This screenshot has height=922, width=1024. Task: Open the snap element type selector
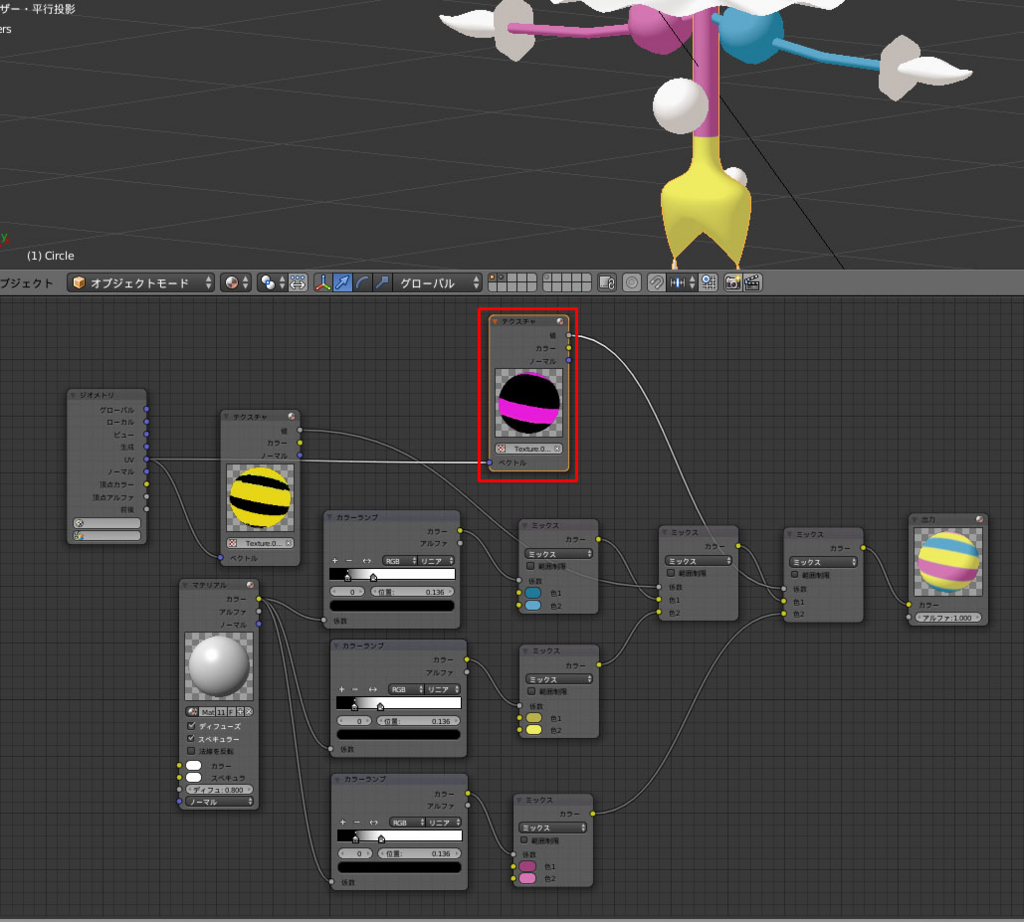click(x=682, y=283)
